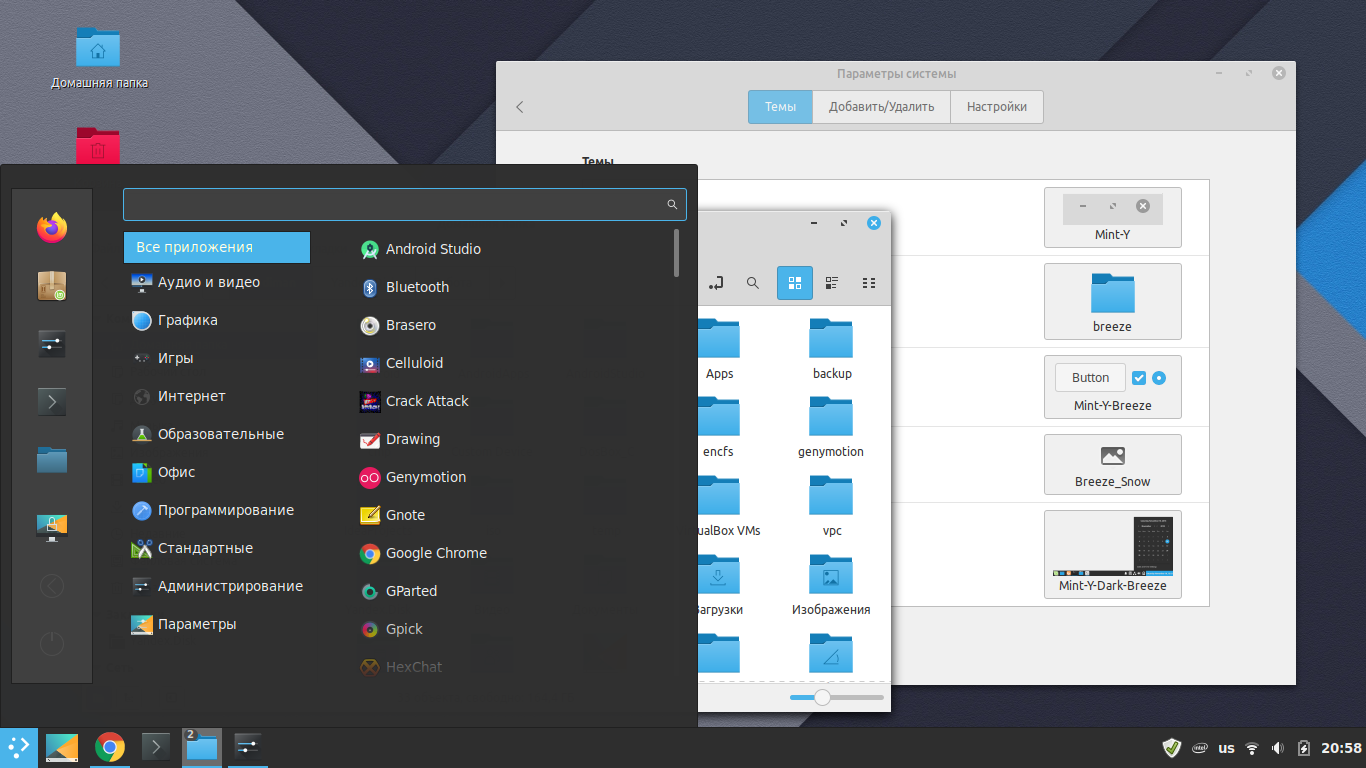This screenshot has width=1366, height=768.
Task: Open GParted partition editor
Action: click(398, 591)
